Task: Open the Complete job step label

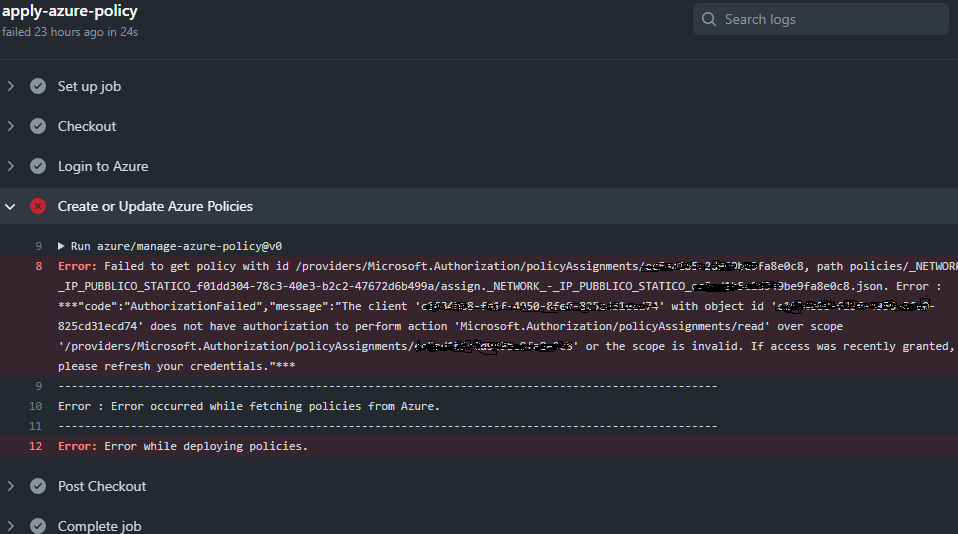Action: click(100, 526)
